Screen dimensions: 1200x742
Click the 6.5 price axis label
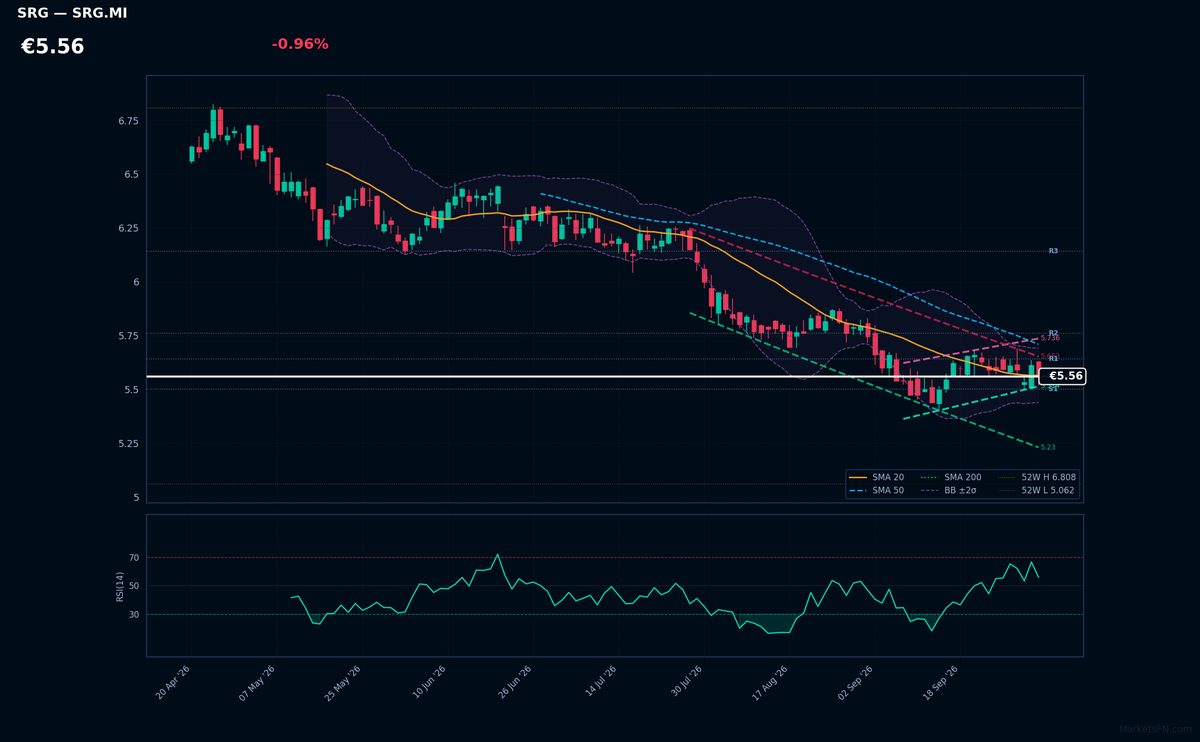pyautogui.click(x=131, y=174)
